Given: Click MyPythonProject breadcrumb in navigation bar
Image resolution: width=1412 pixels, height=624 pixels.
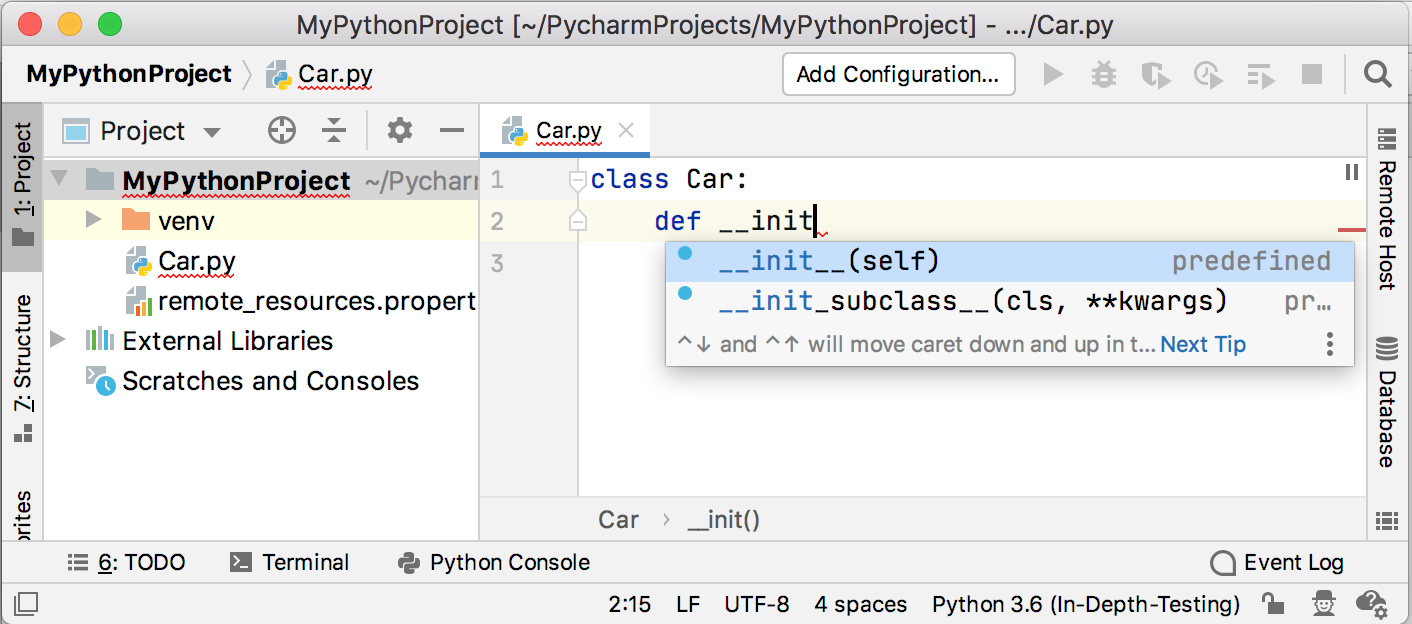Looking at the screenshot, I should (129, 74).
